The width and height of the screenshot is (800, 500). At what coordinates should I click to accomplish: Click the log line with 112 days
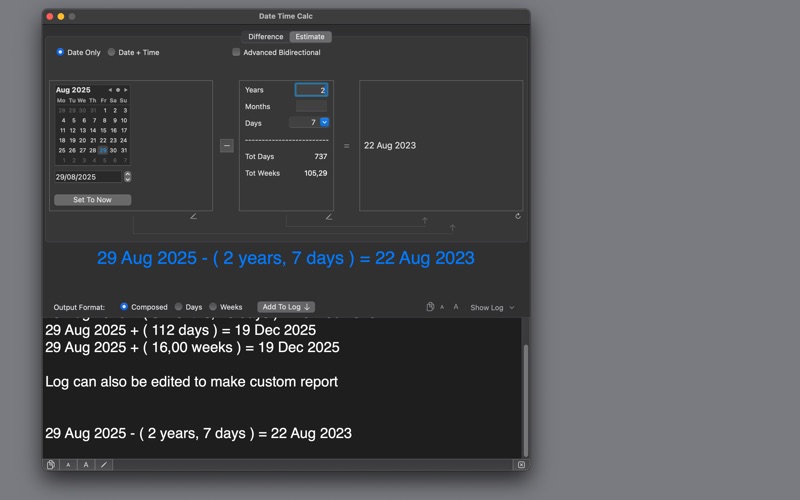[181, 330]
